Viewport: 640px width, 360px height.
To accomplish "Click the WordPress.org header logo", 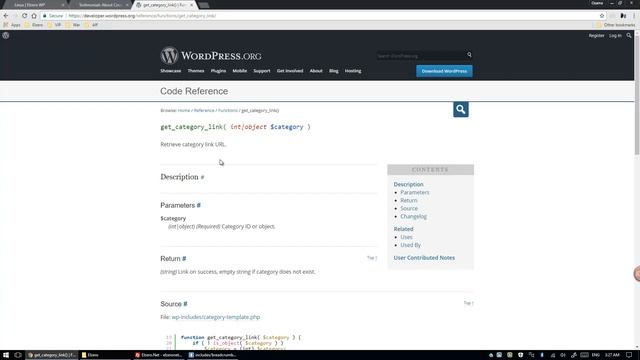I will [x=211, y=56].
